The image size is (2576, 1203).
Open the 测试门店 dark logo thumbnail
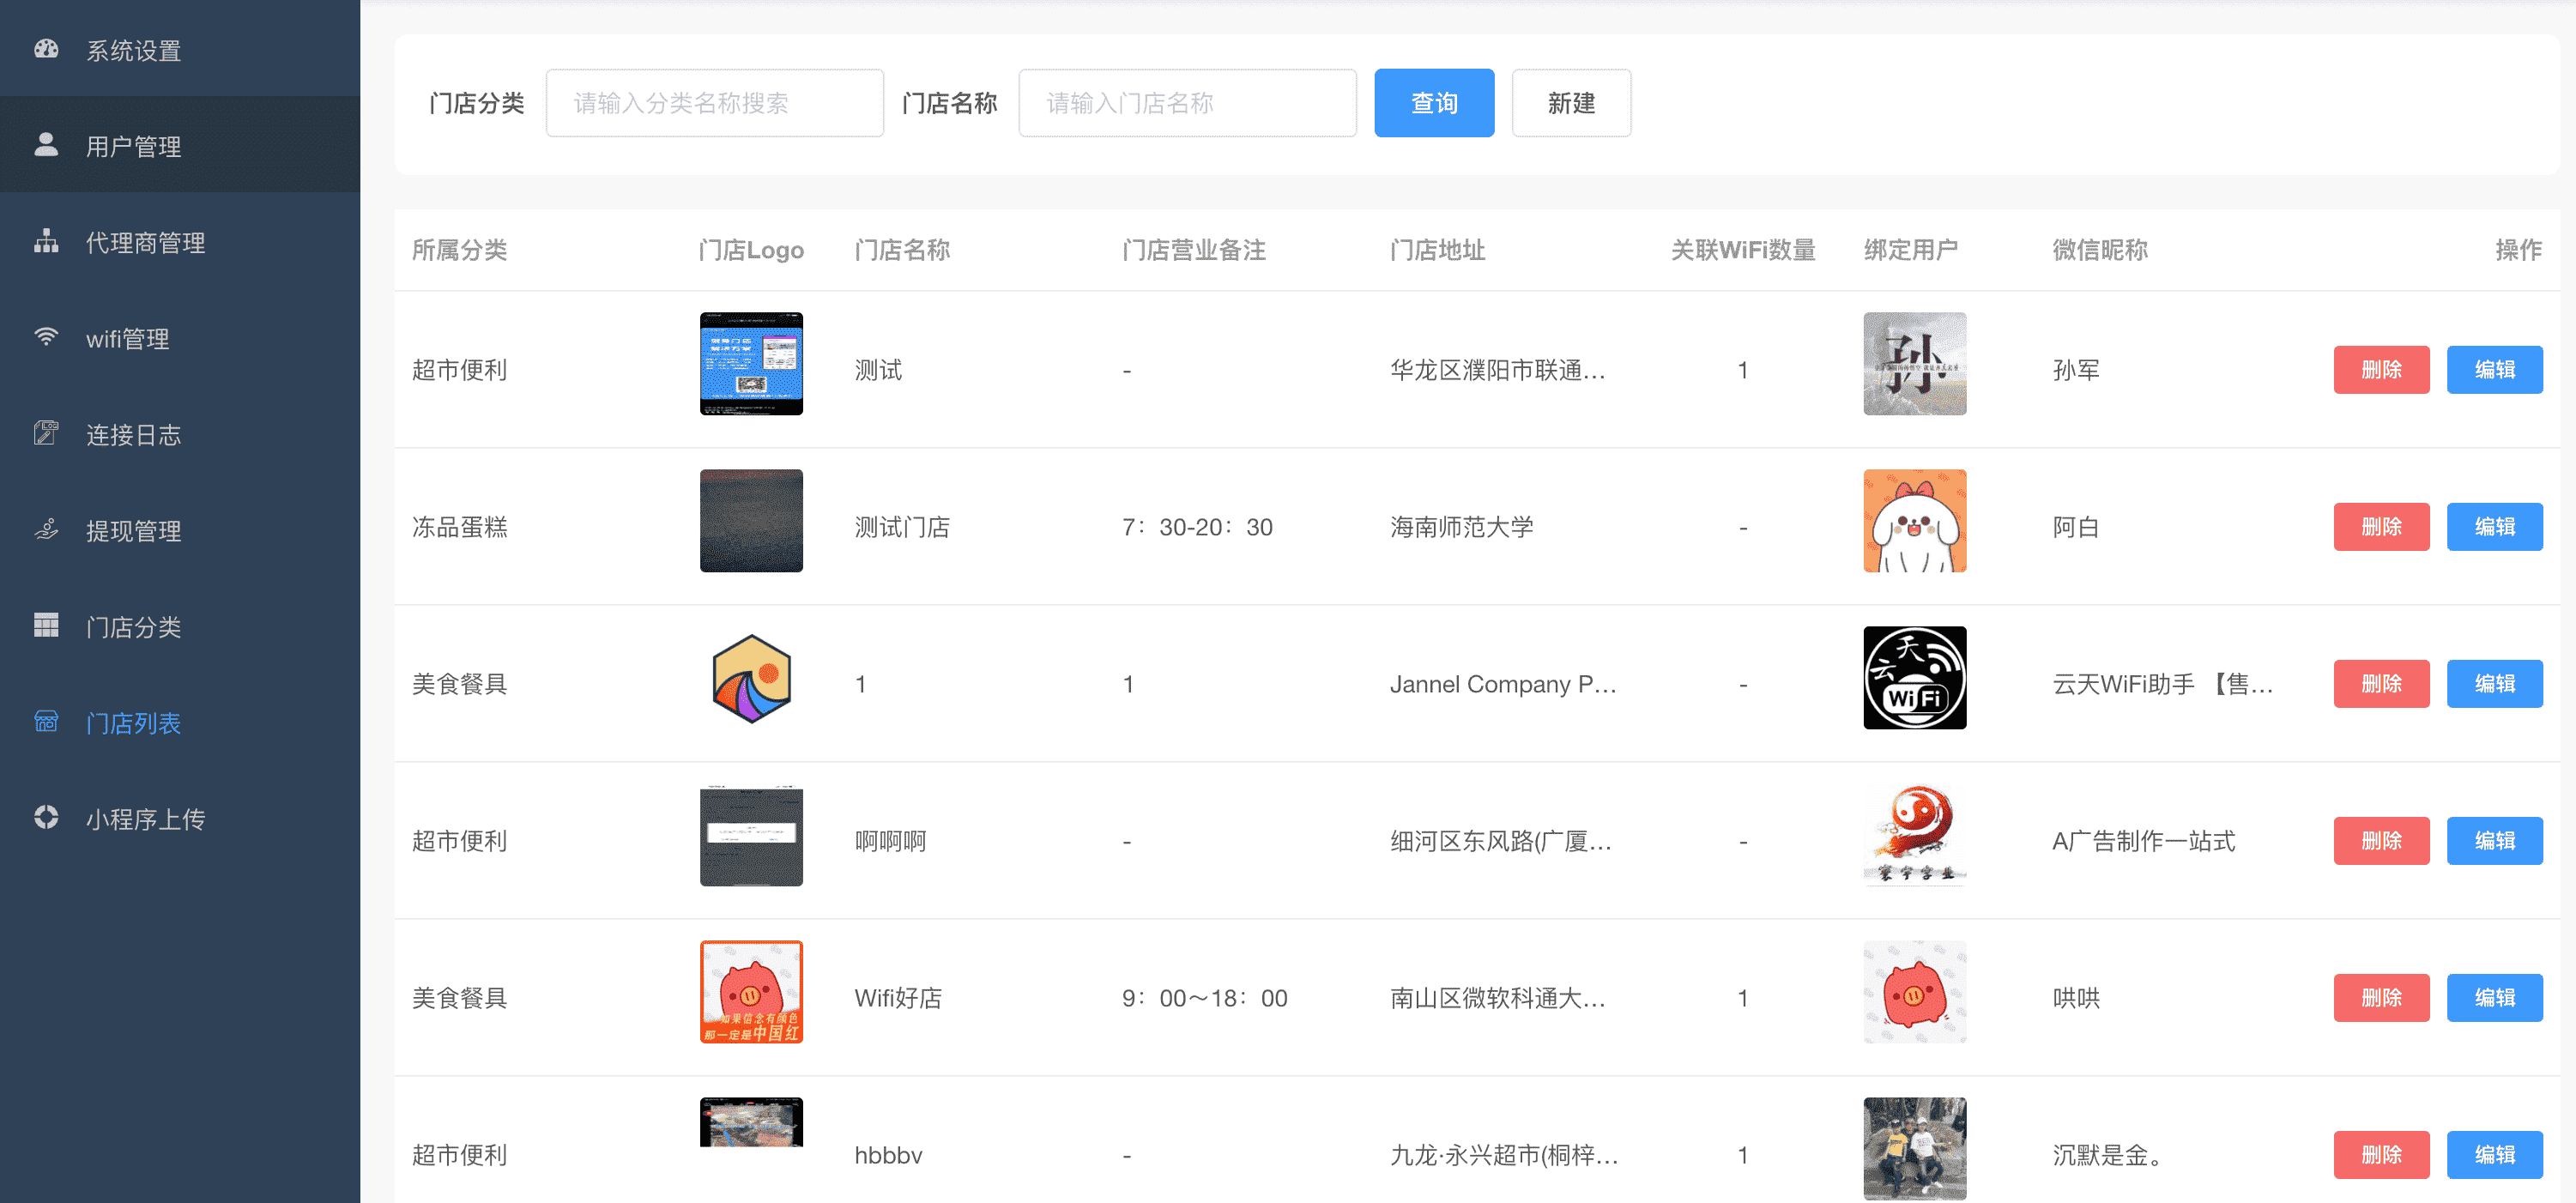coord(751,521)
